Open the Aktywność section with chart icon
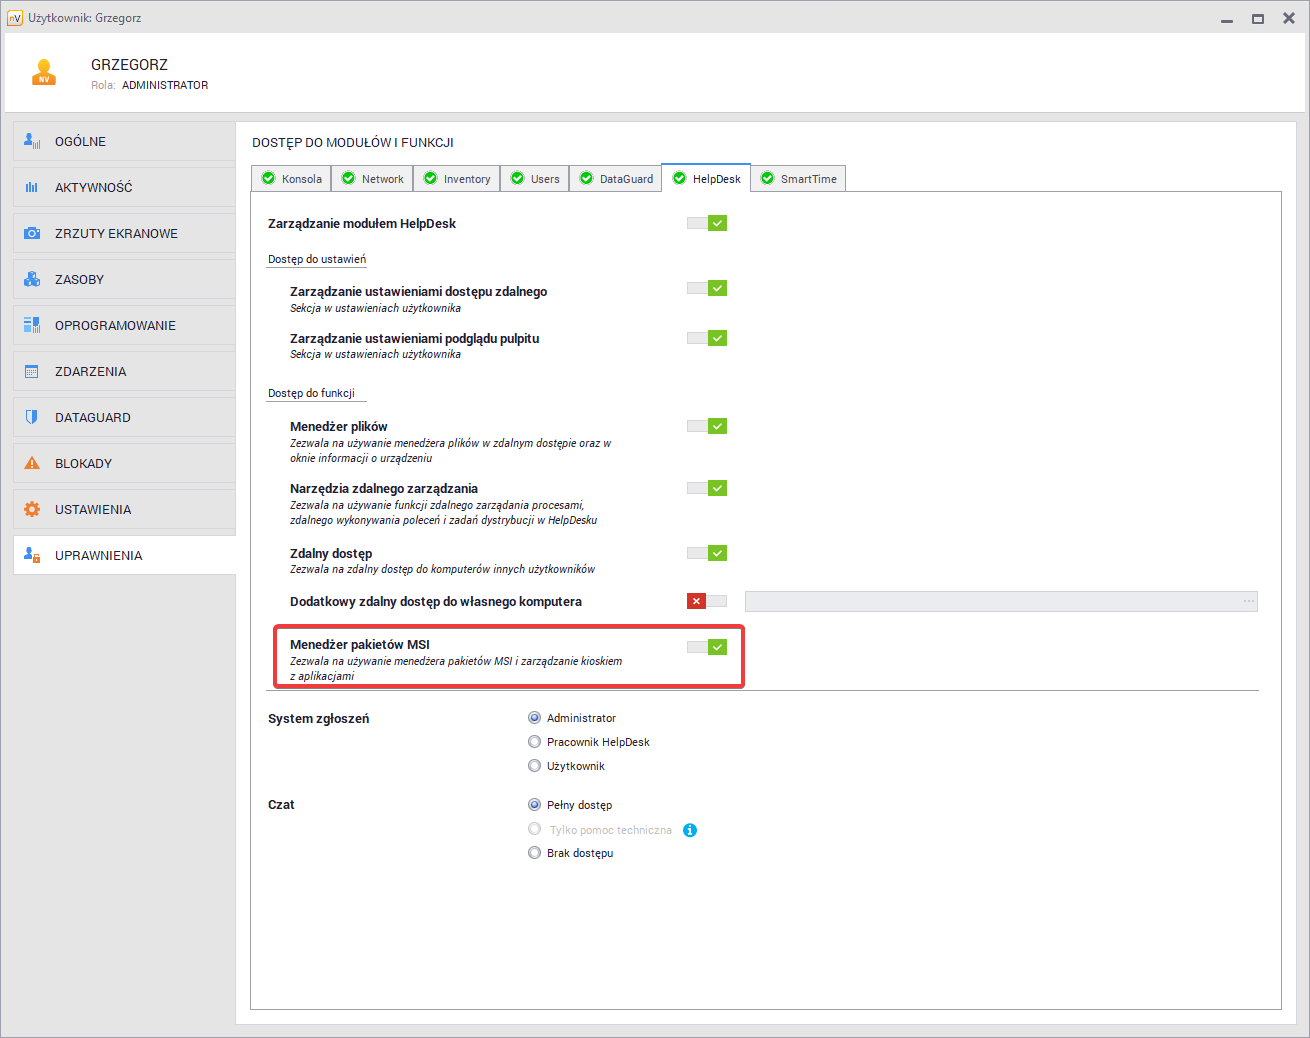 32,187
